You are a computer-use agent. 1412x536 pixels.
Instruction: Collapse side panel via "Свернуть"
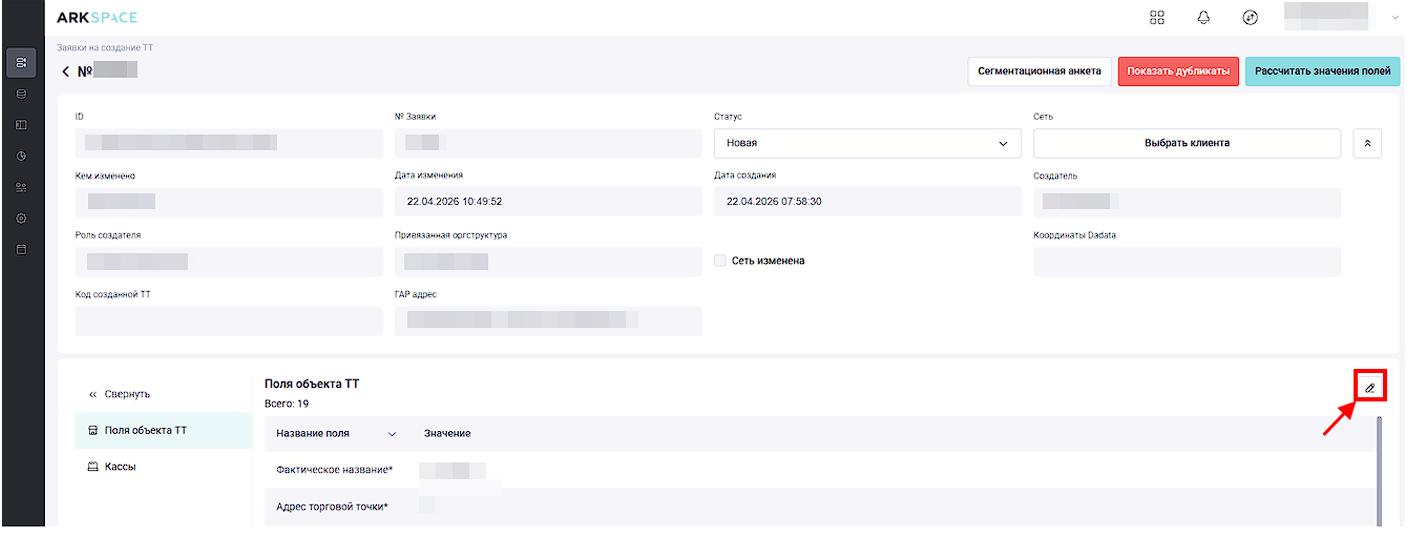[x=127, y=394]
